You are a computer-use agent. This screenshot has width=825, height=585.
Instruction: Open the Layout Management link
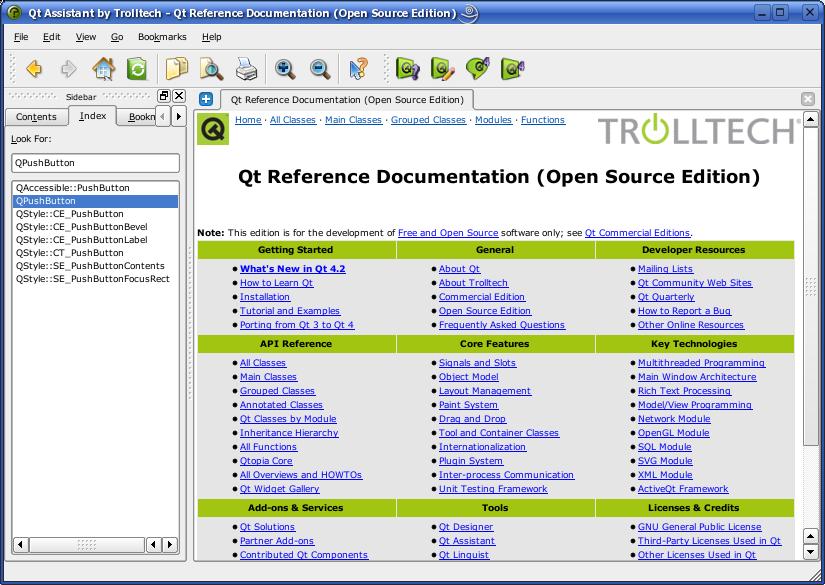pos(485,391)
